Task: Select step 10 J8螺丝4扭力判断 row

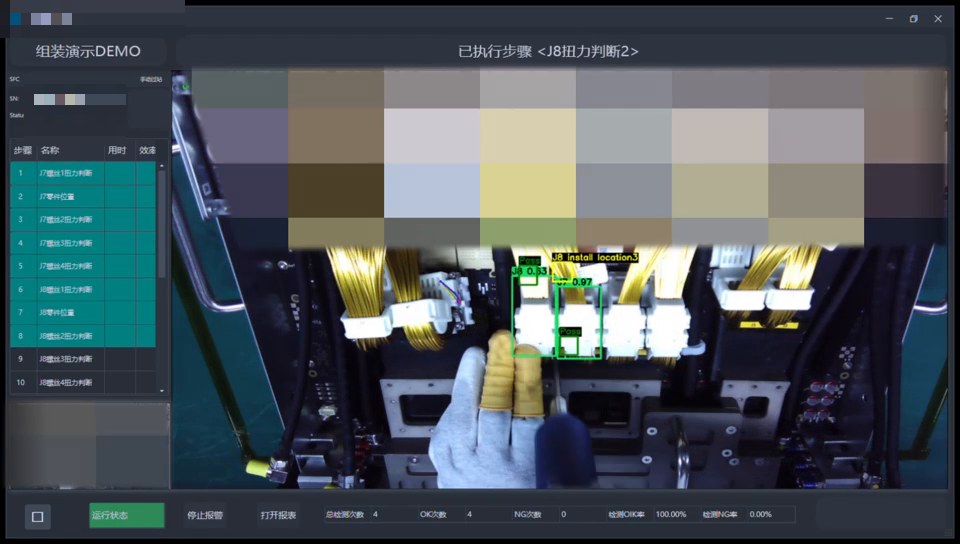Action: point(83,382)
